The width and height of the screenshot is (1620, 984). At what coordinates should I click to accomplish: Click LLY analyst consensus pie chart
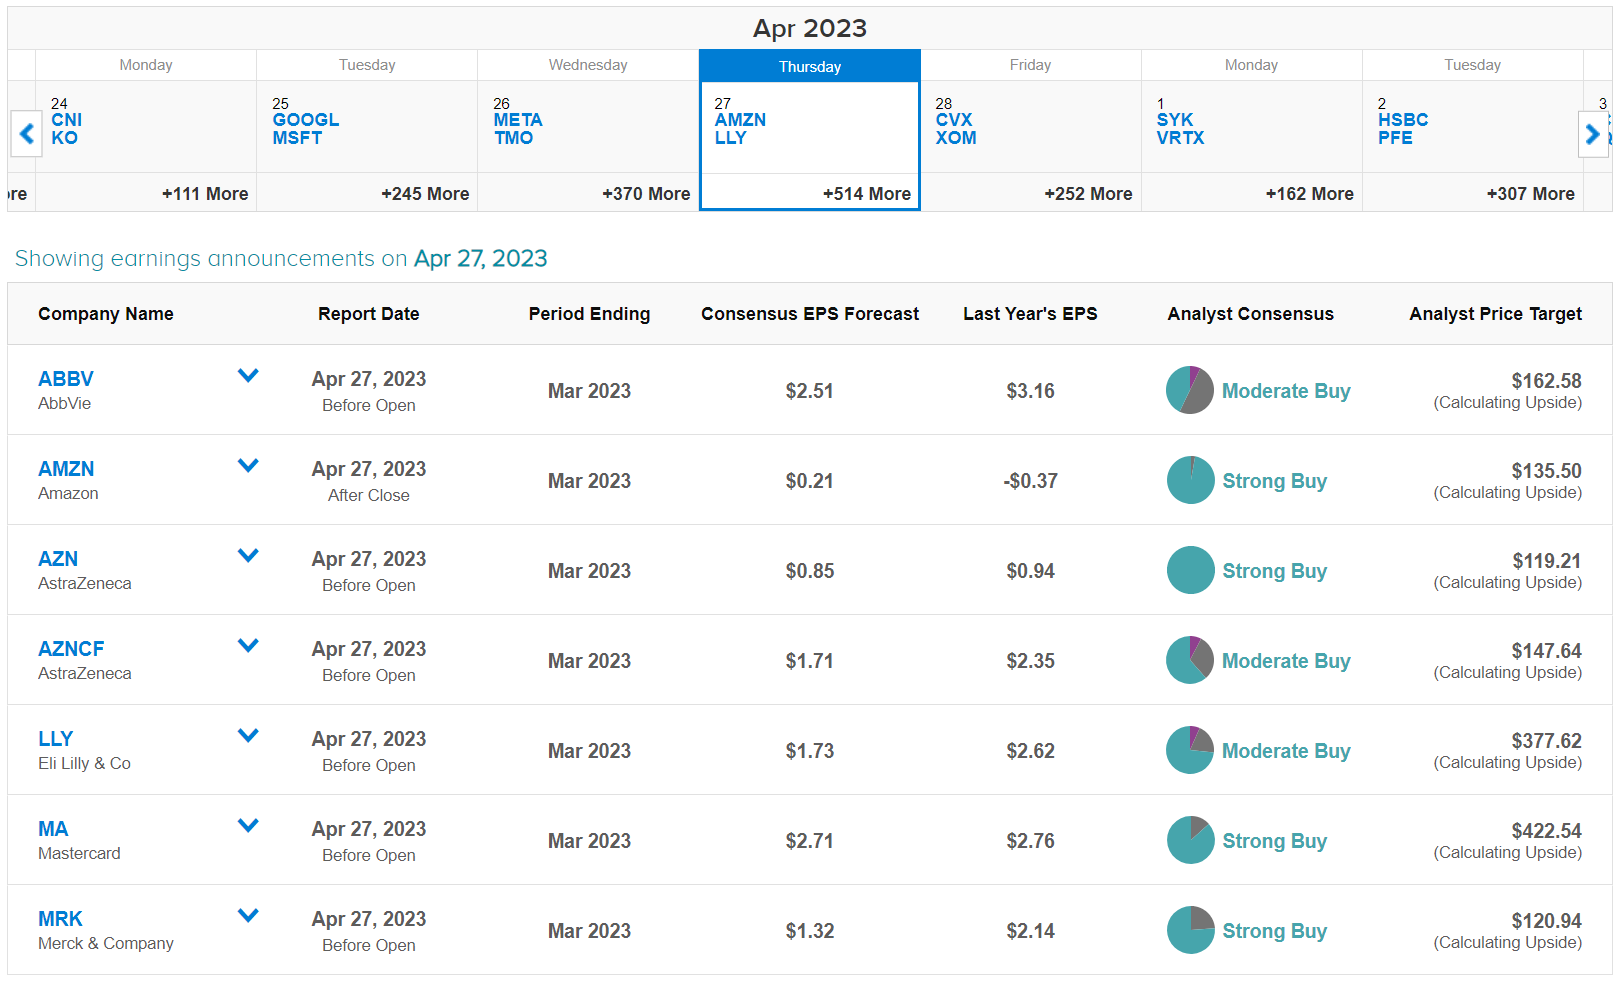pyautogui.click(x=1190, y=750)
